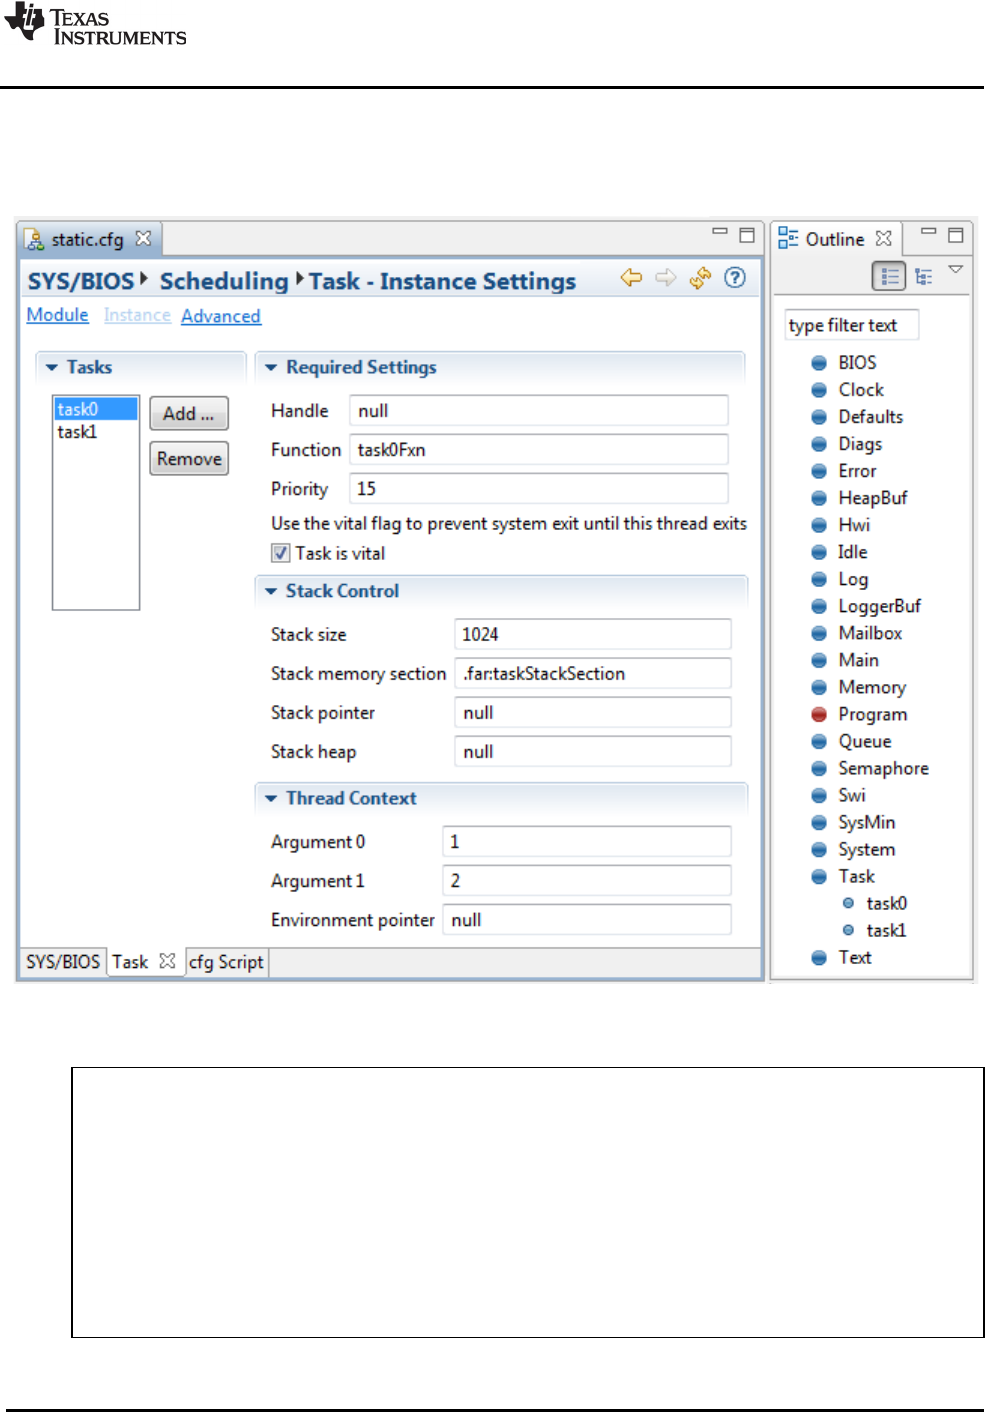Click the forward arrow navigation icon
Screen dimensions: 985x1423
tap(666, 278)
